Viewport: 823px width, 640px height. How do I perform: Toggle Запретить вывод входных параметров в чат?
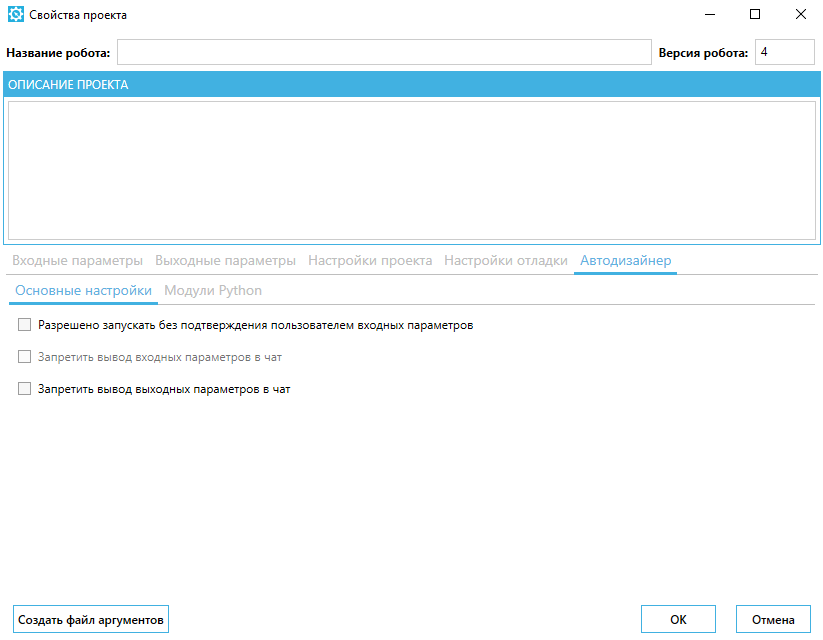25,357
